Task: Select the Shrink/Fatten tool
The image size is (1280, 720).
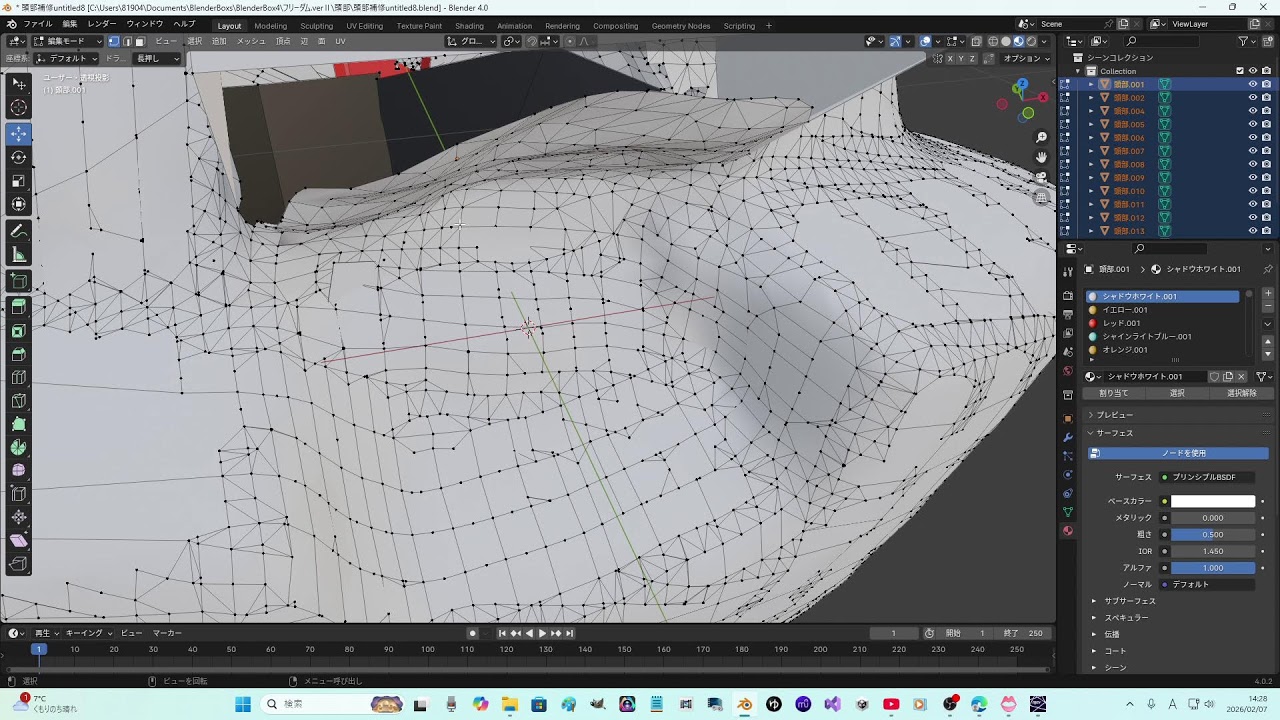Action: (19, 518)
